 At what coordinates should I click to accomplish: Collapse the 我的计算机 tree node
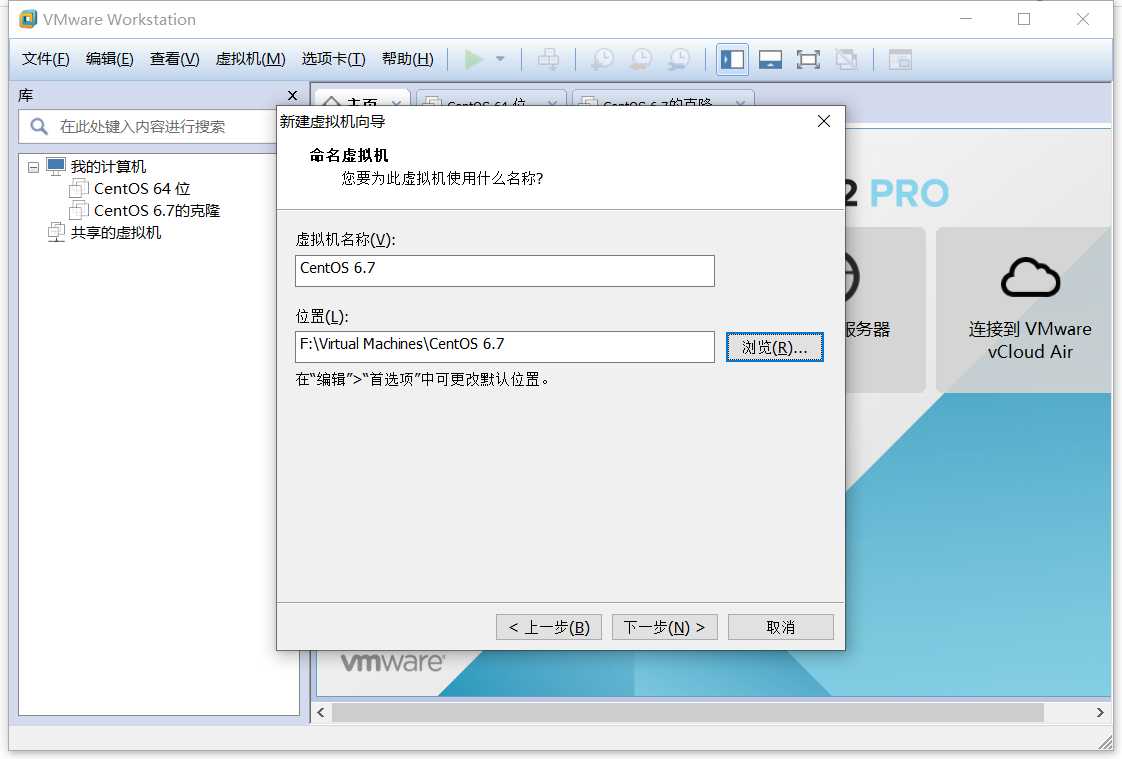coord(33,167)
